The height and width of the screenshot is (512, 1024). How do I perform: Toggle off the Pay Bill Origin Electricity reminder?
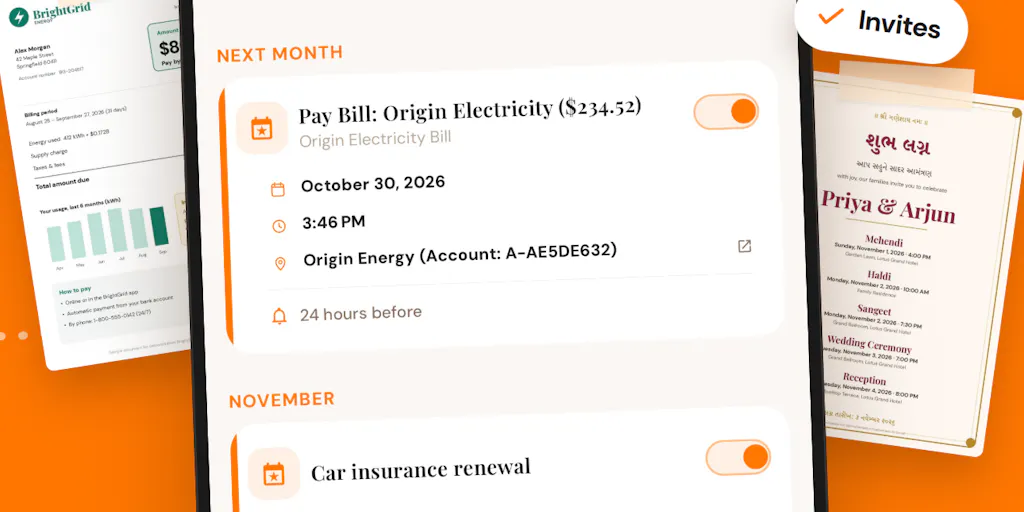(x=726, y=112)
